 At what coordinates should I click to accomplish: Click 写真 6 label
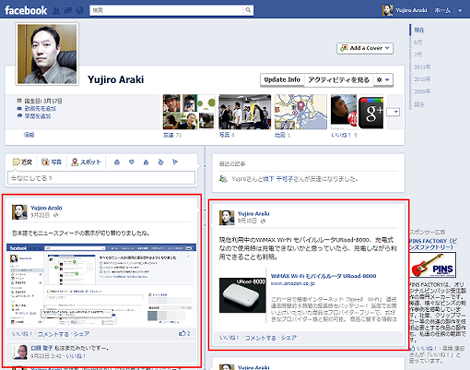tap(227, 135)
